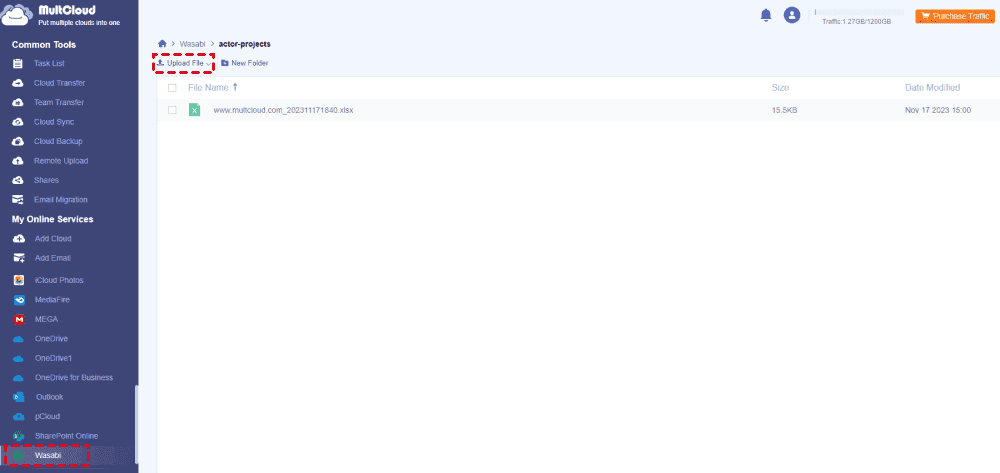This screenshot has width=1000, height=473.
Task: Open notifications bell
Action: click(766, 15)
